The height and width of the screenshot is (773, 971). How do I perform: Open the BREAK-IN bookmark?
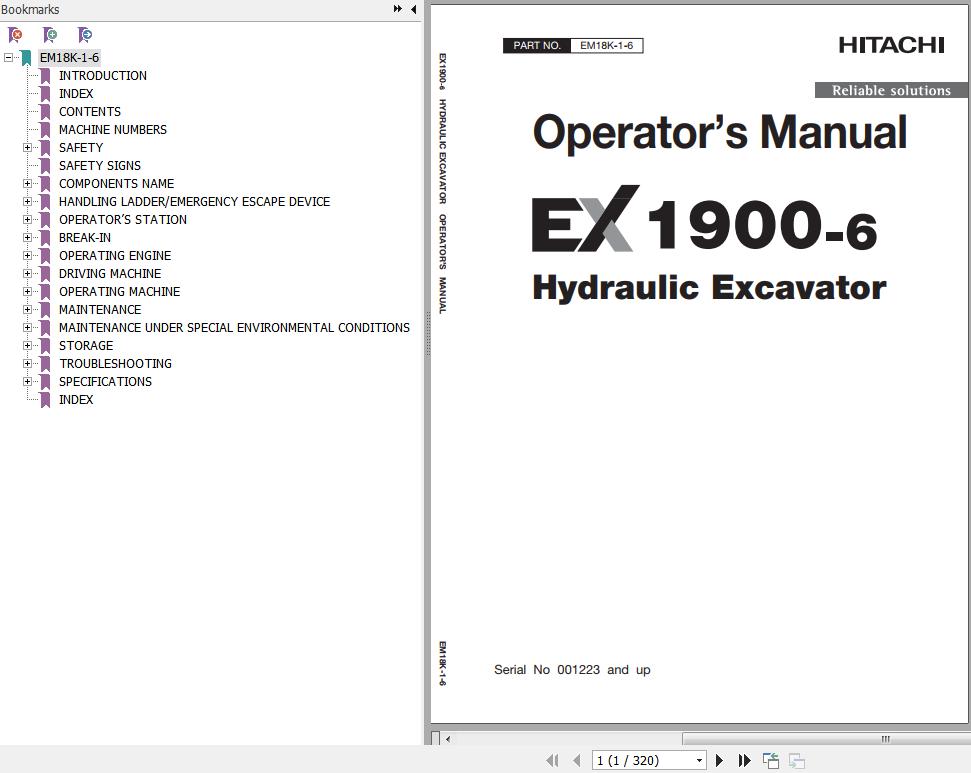tap(85, 237)
